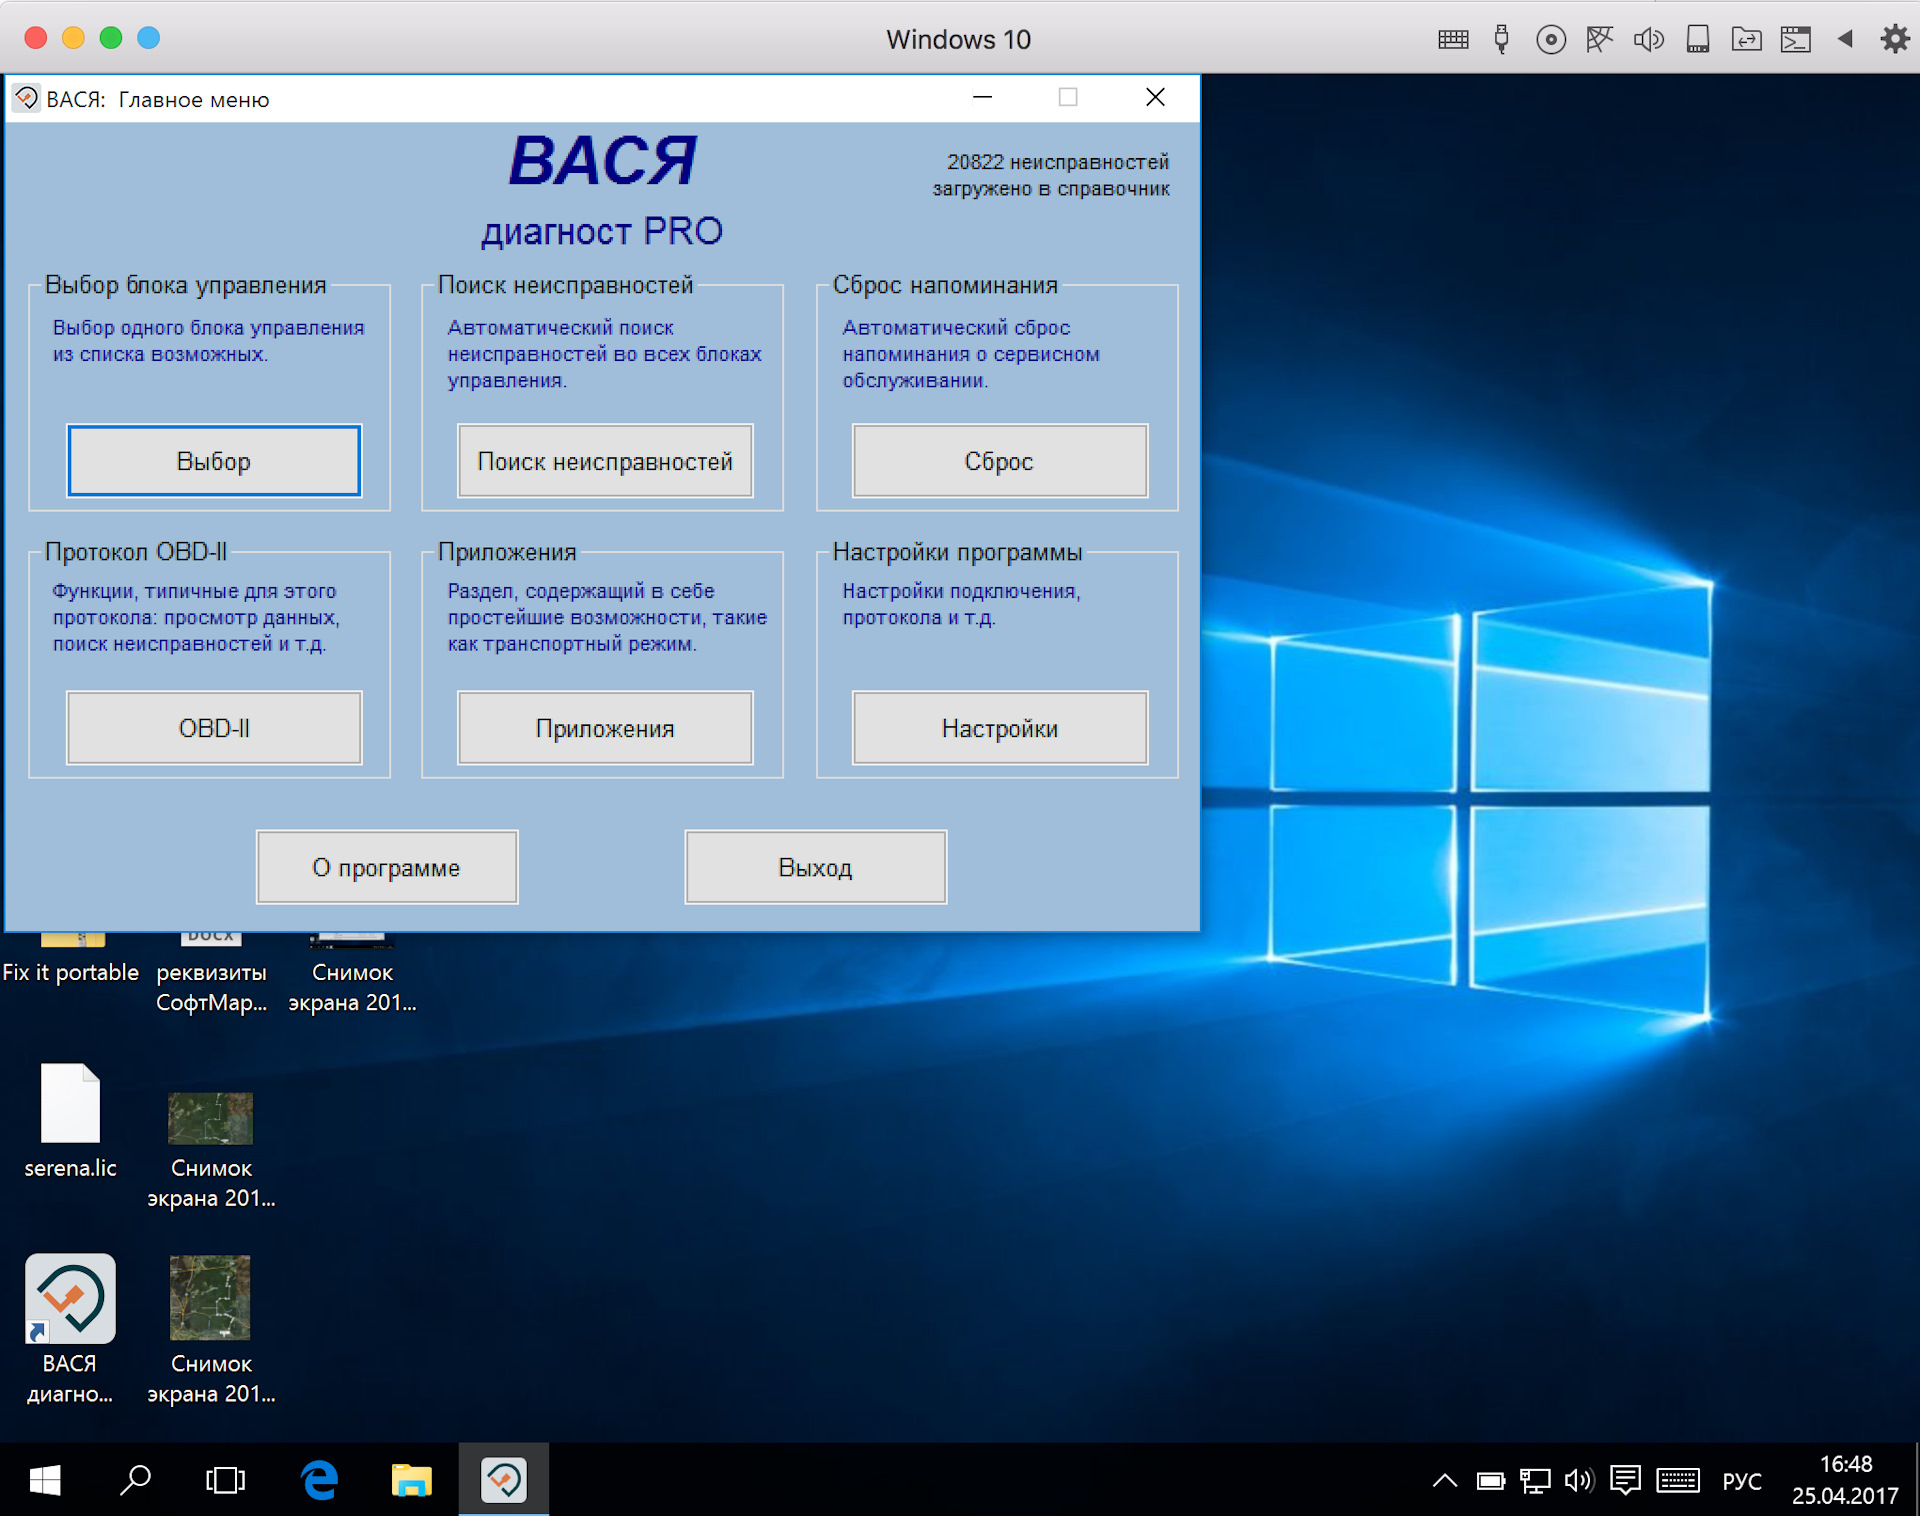Click sound speaker icon in host toolbar
The image size is (1920, 1516).
tap(1649, 39)
